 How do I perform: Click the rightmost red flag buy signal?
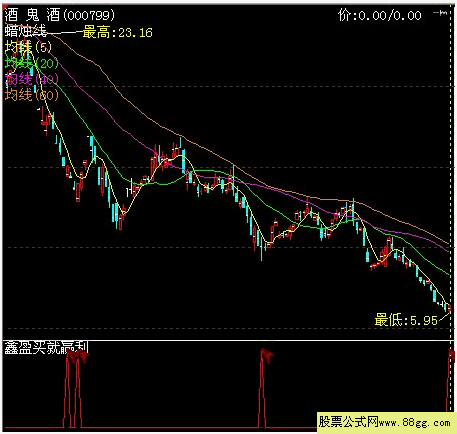451,355
